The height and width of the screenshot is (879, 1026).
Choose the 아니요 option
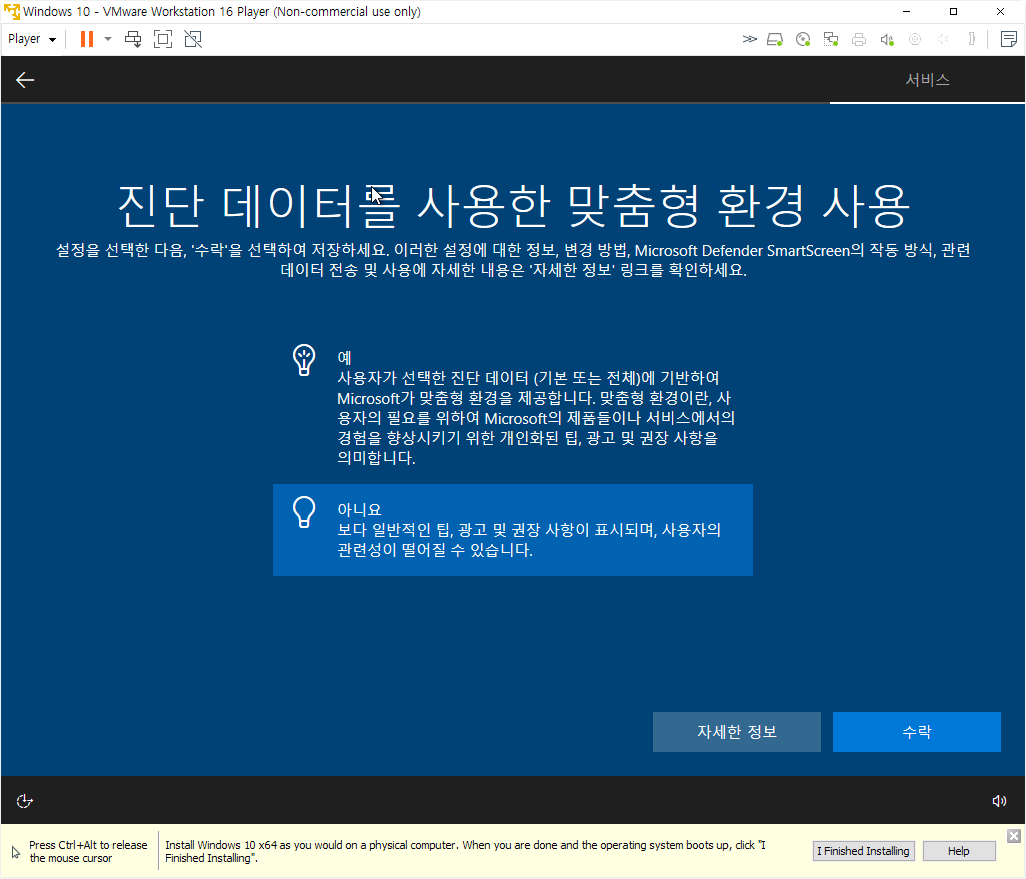(x=512, y=530)
